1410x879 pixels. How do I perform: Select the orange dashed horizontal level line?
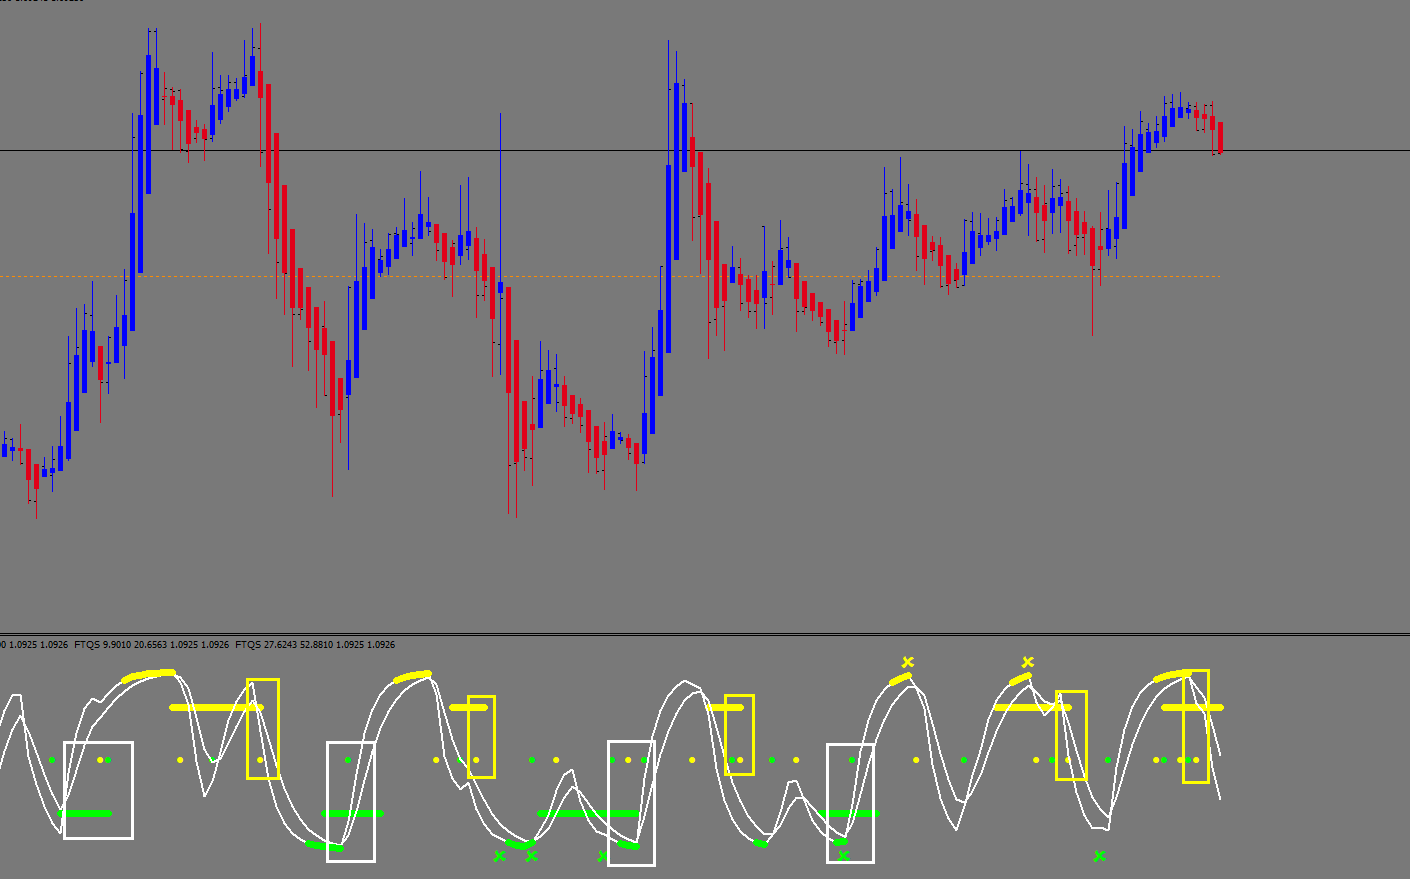(610, 276)
